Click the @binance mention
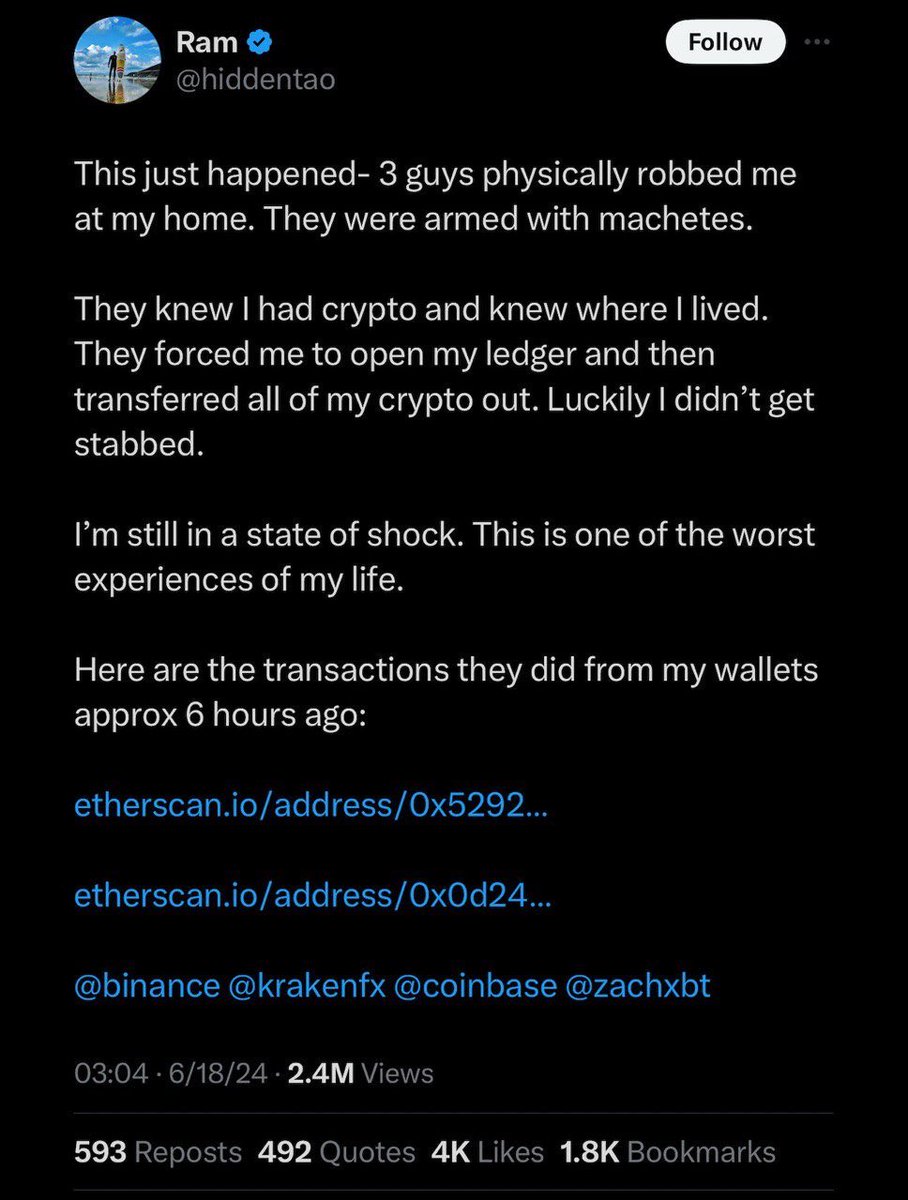 (x=146, y=985)
